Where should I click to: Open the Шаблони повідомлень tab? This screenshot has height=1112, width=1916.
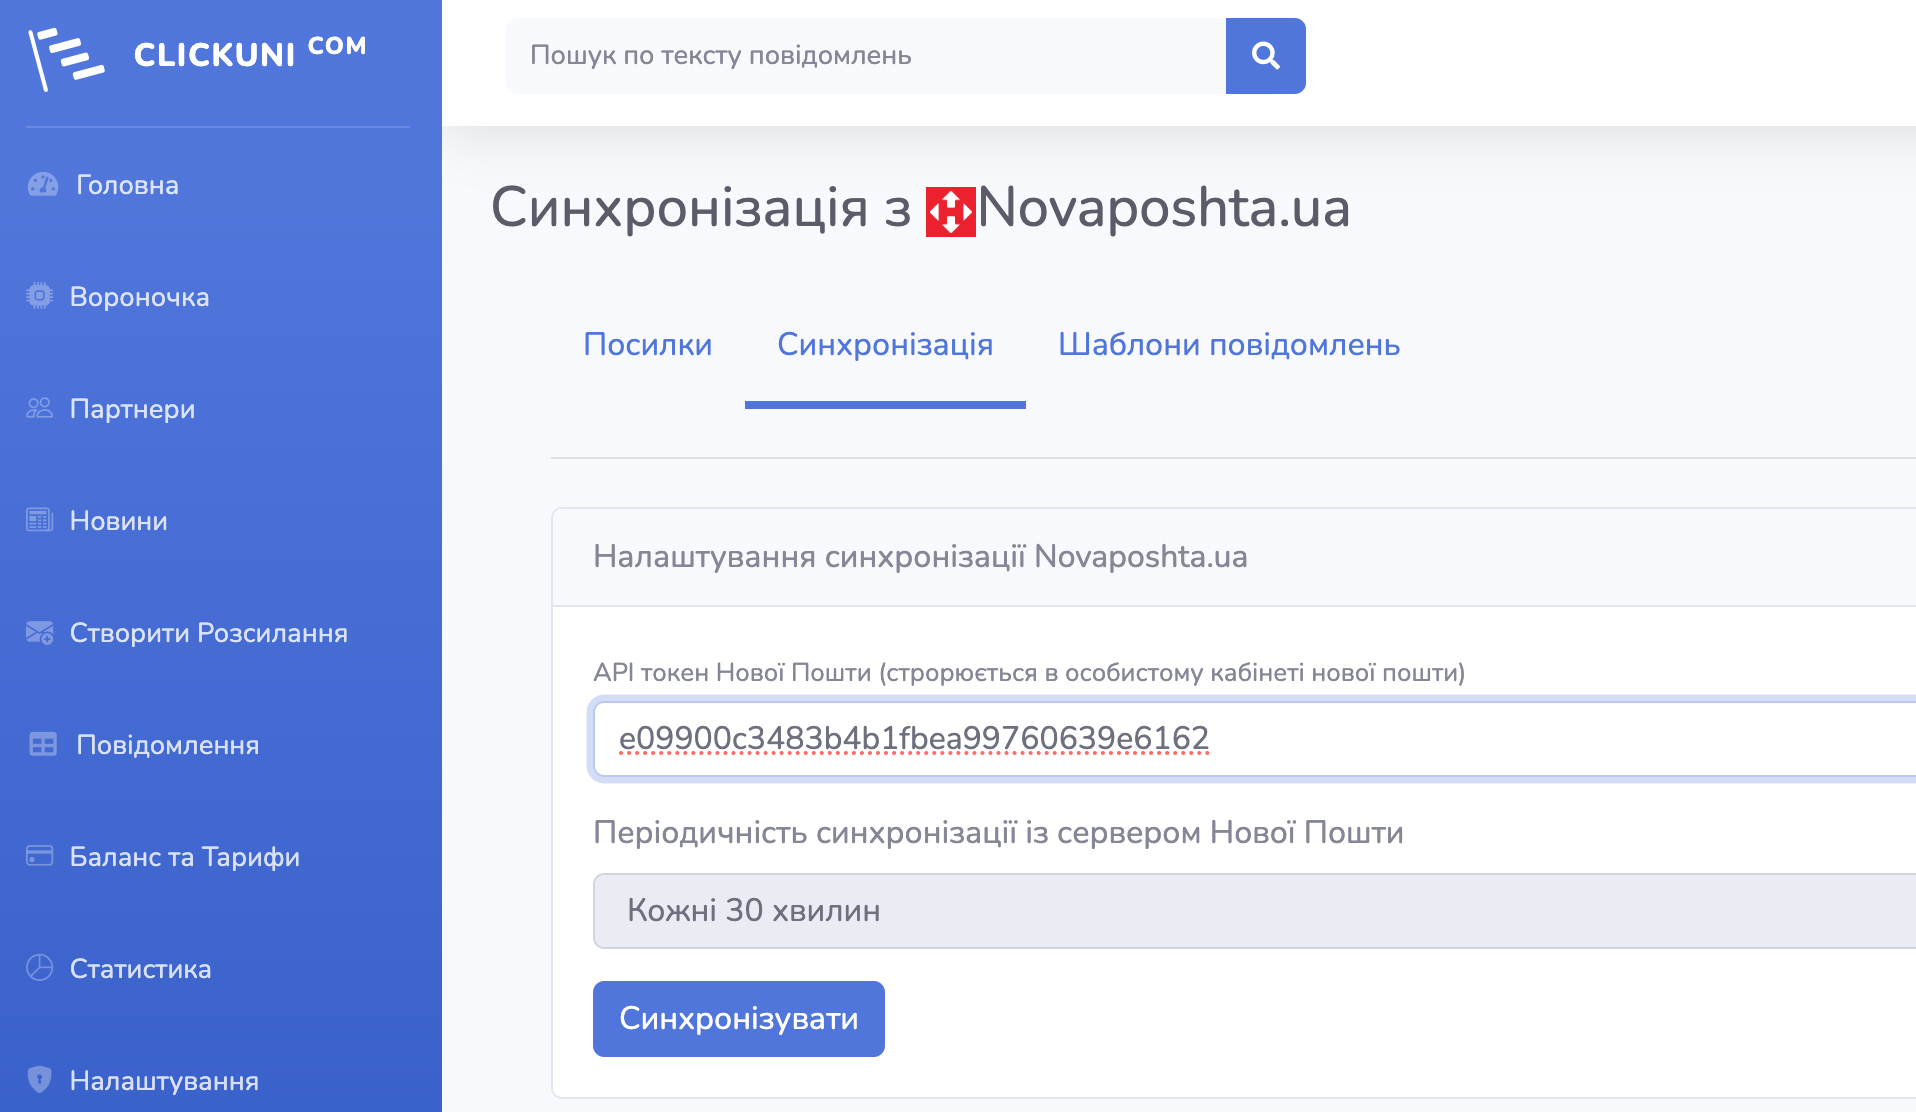tap(1229, 345)
